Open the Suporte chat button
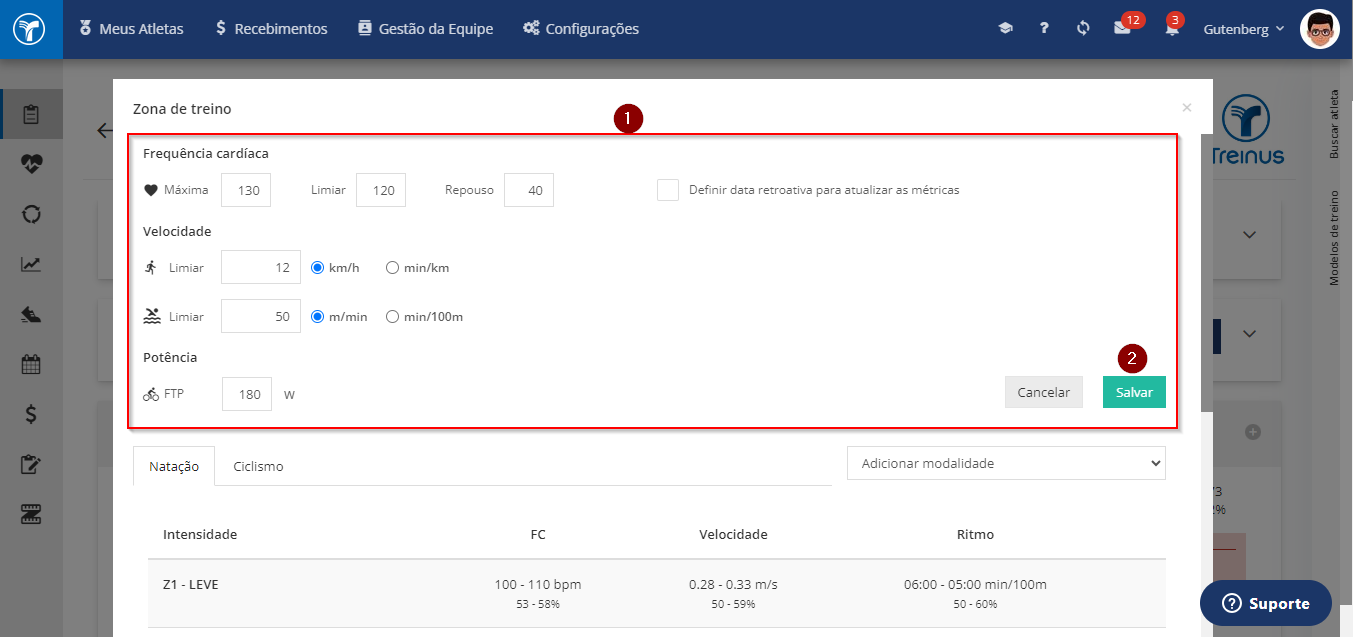This screenshot has width=1353, height=637. (x=1266, y=603)
